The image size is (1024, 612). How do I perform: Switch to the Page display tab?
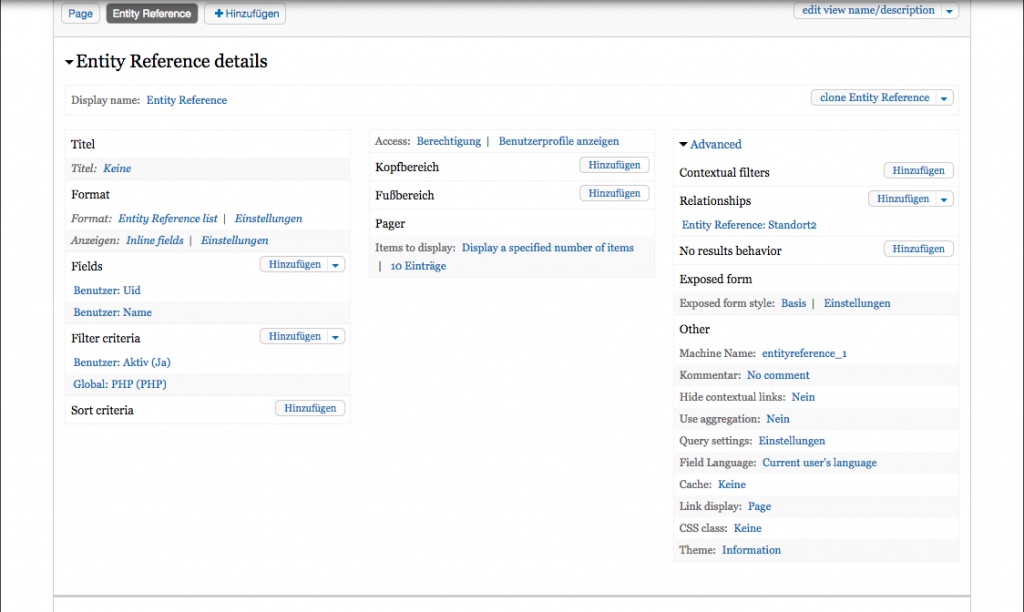click(x=80, y=14)
